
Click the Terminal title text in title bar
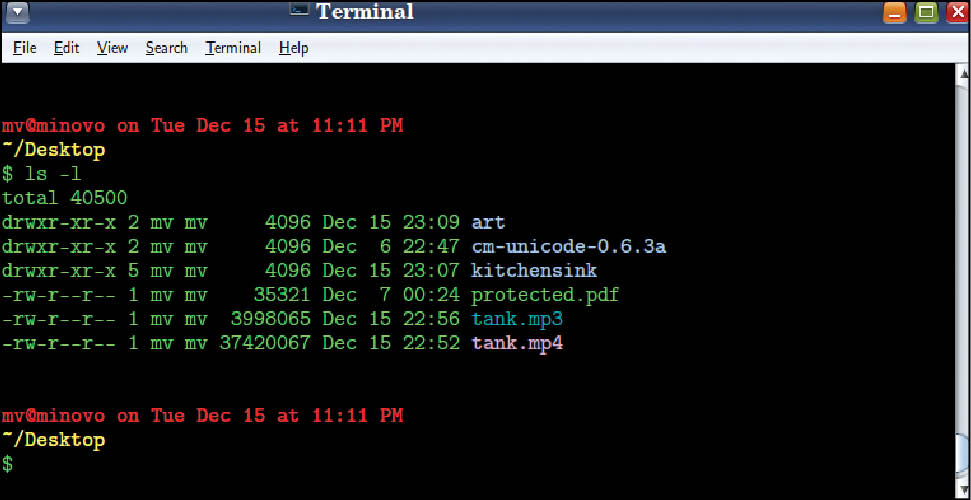365,13
